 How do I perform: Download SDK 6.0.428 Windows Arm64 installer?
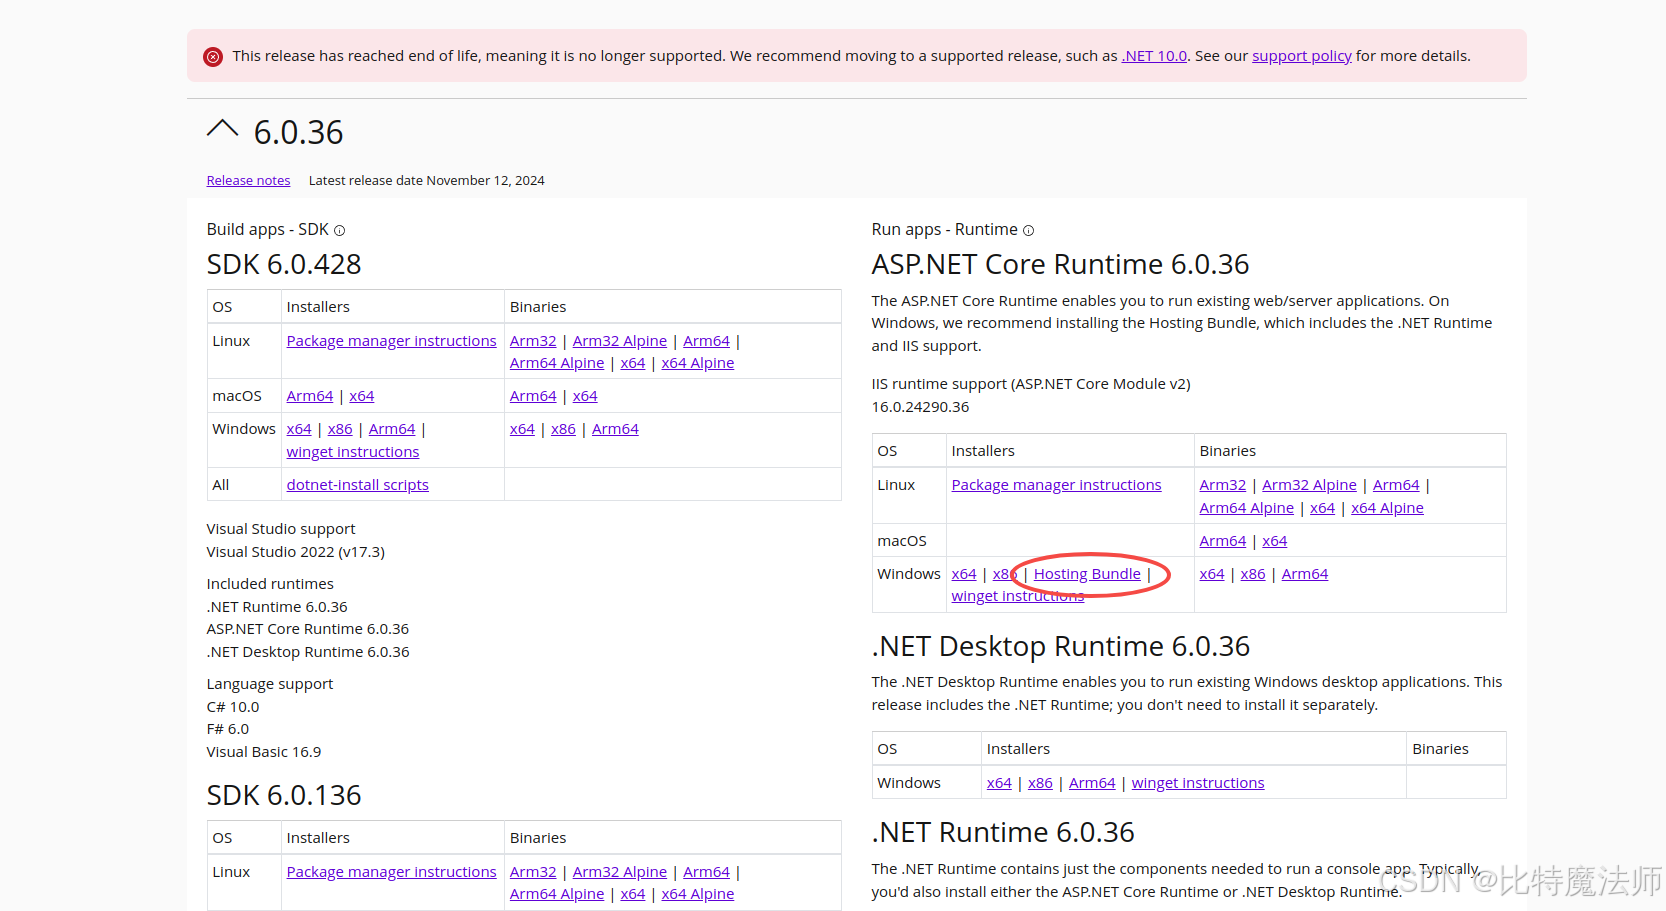pyautogui.click(x=392, y=429)
